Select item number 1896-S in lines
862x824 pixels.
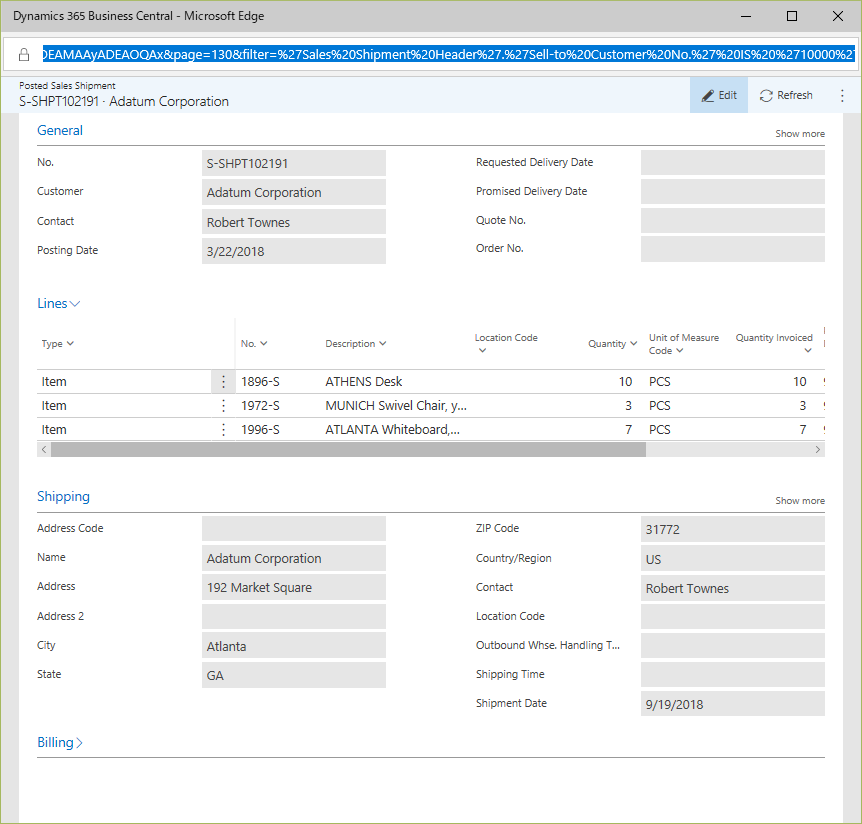point(260,381)
